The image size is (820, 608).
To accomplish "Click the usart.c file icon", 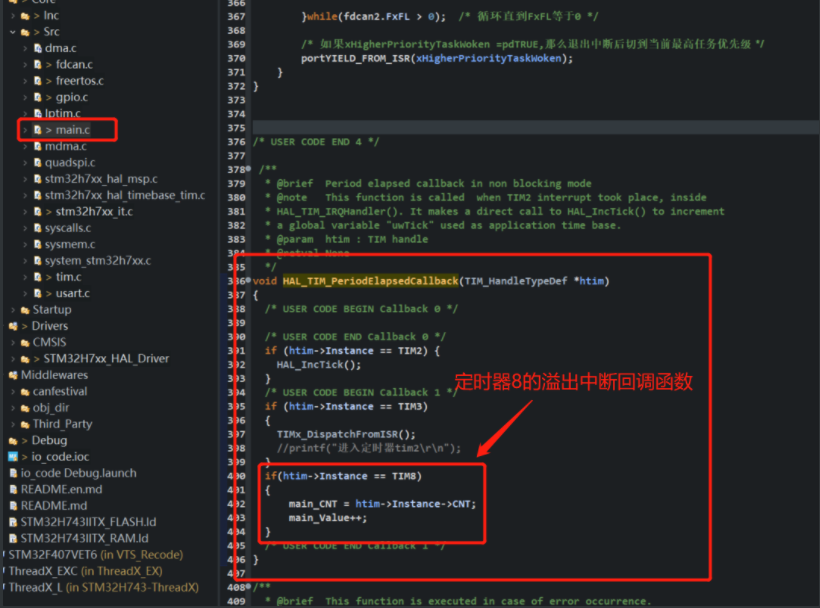I will [38, 293].
